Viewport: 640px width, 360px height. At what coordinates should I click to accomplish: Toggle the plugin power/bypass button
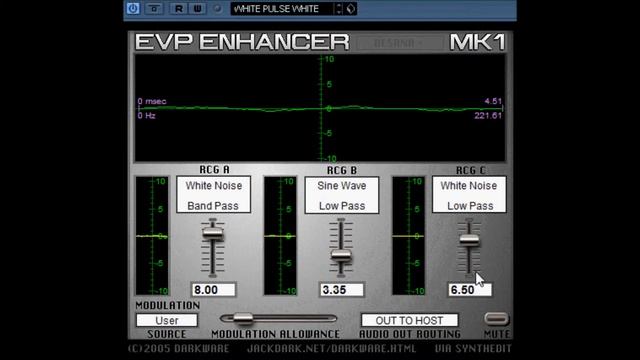[x=133, y=9]
